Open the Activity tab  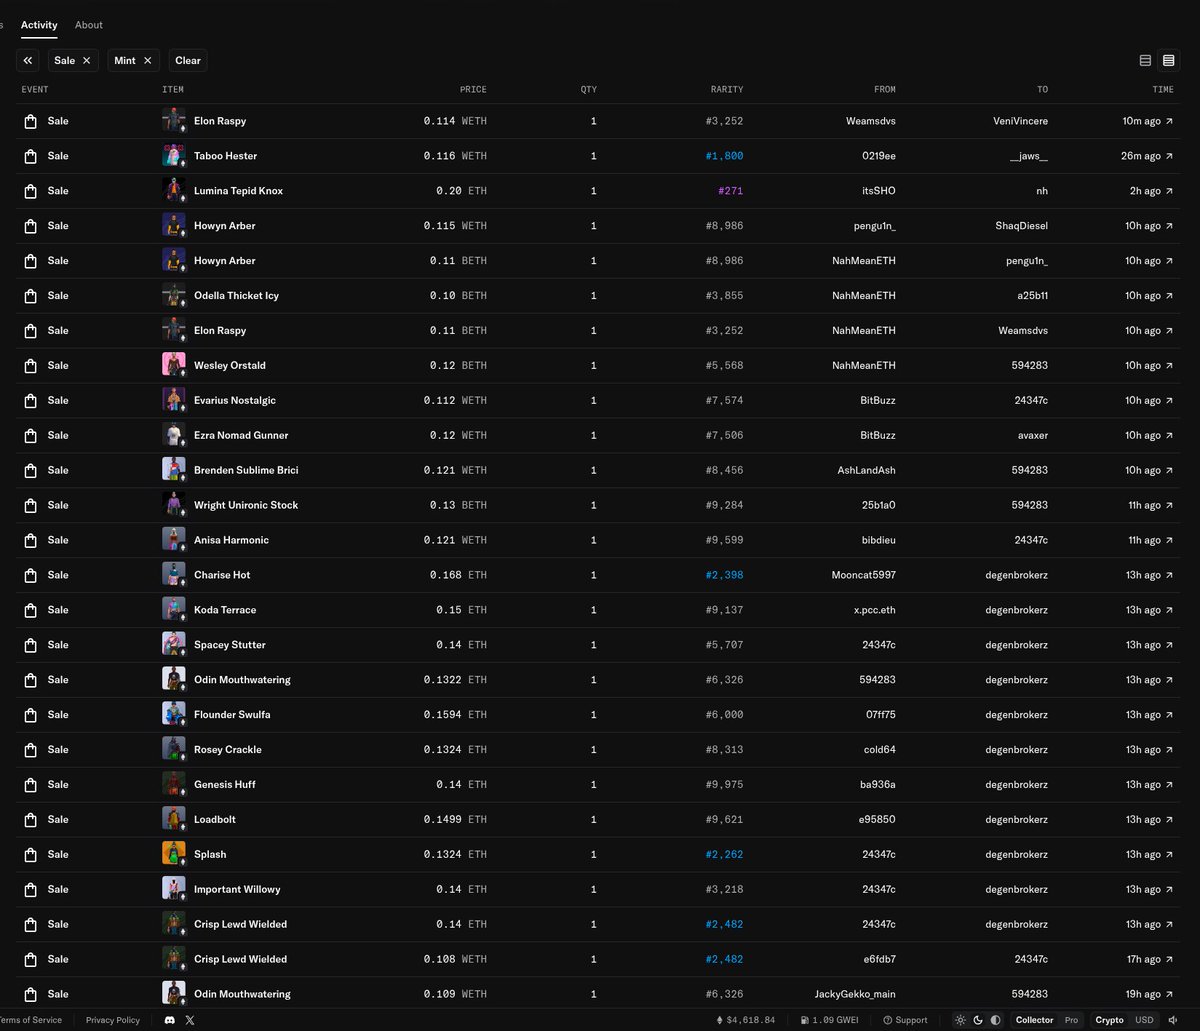coord(39,25)
